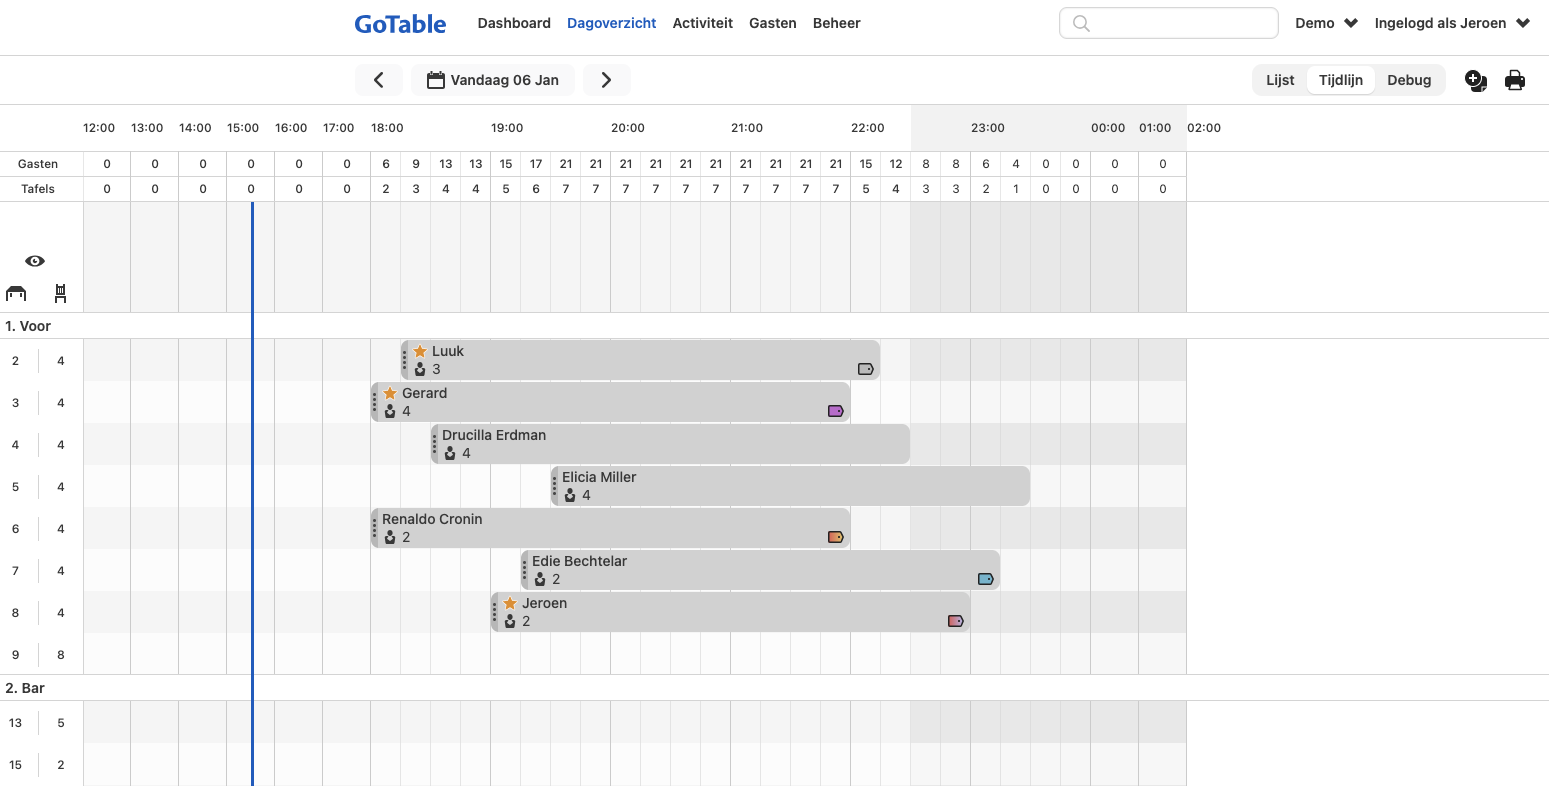The image size is (1549, 786).
Task: Click the table icon in the column header
Action: pos(16,293)
